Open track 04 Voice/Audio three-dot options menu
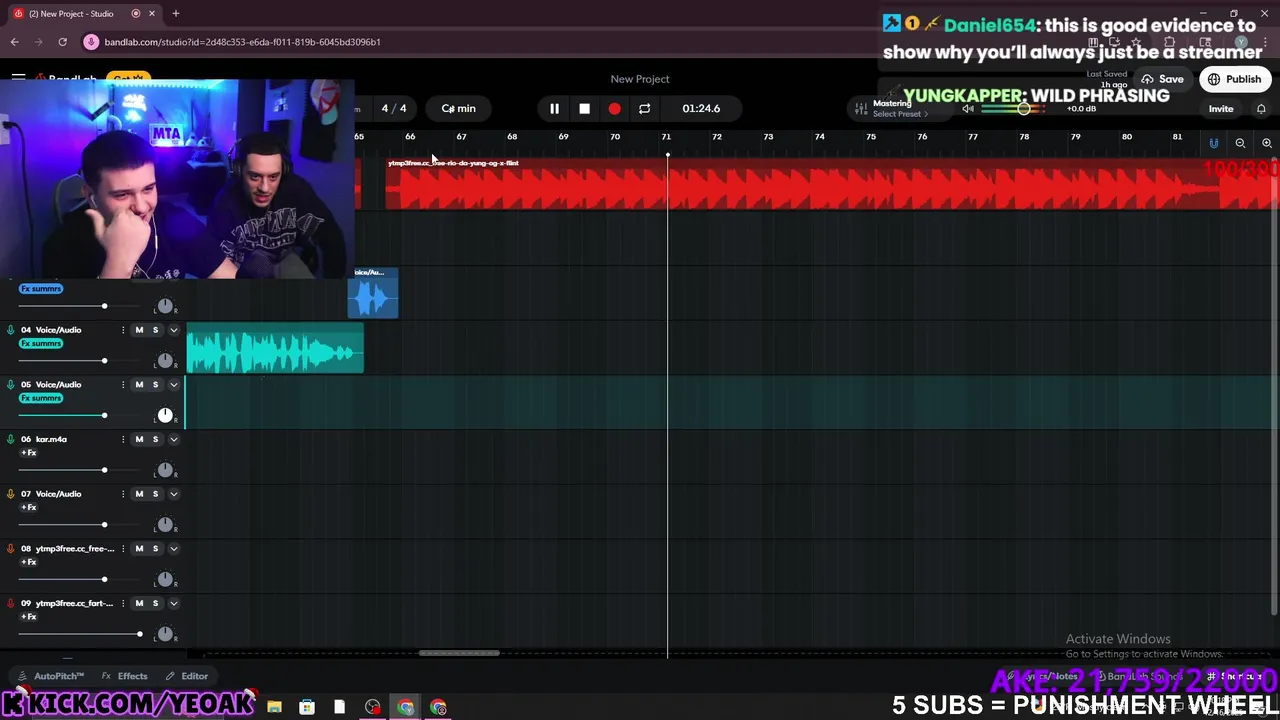 click(x=123, y=330)
